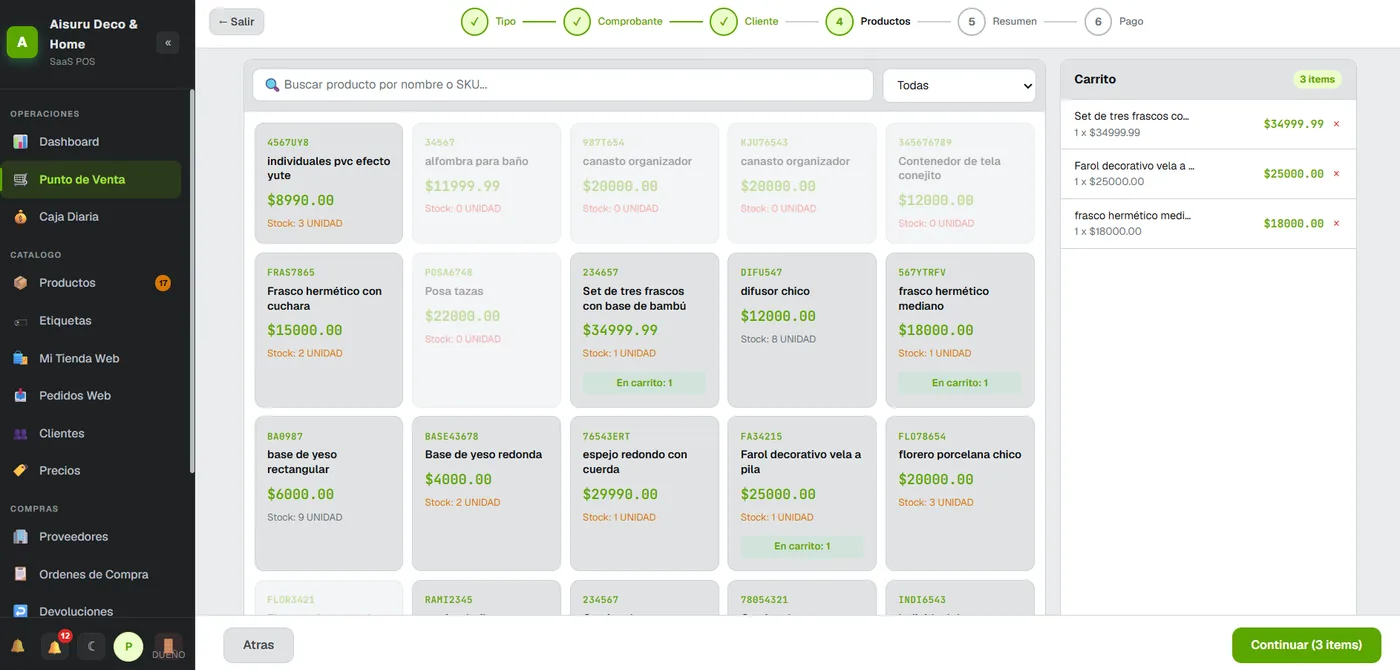Select step 4 Productos
Viewport: 1400px width, 670px height.
point(868,21)
